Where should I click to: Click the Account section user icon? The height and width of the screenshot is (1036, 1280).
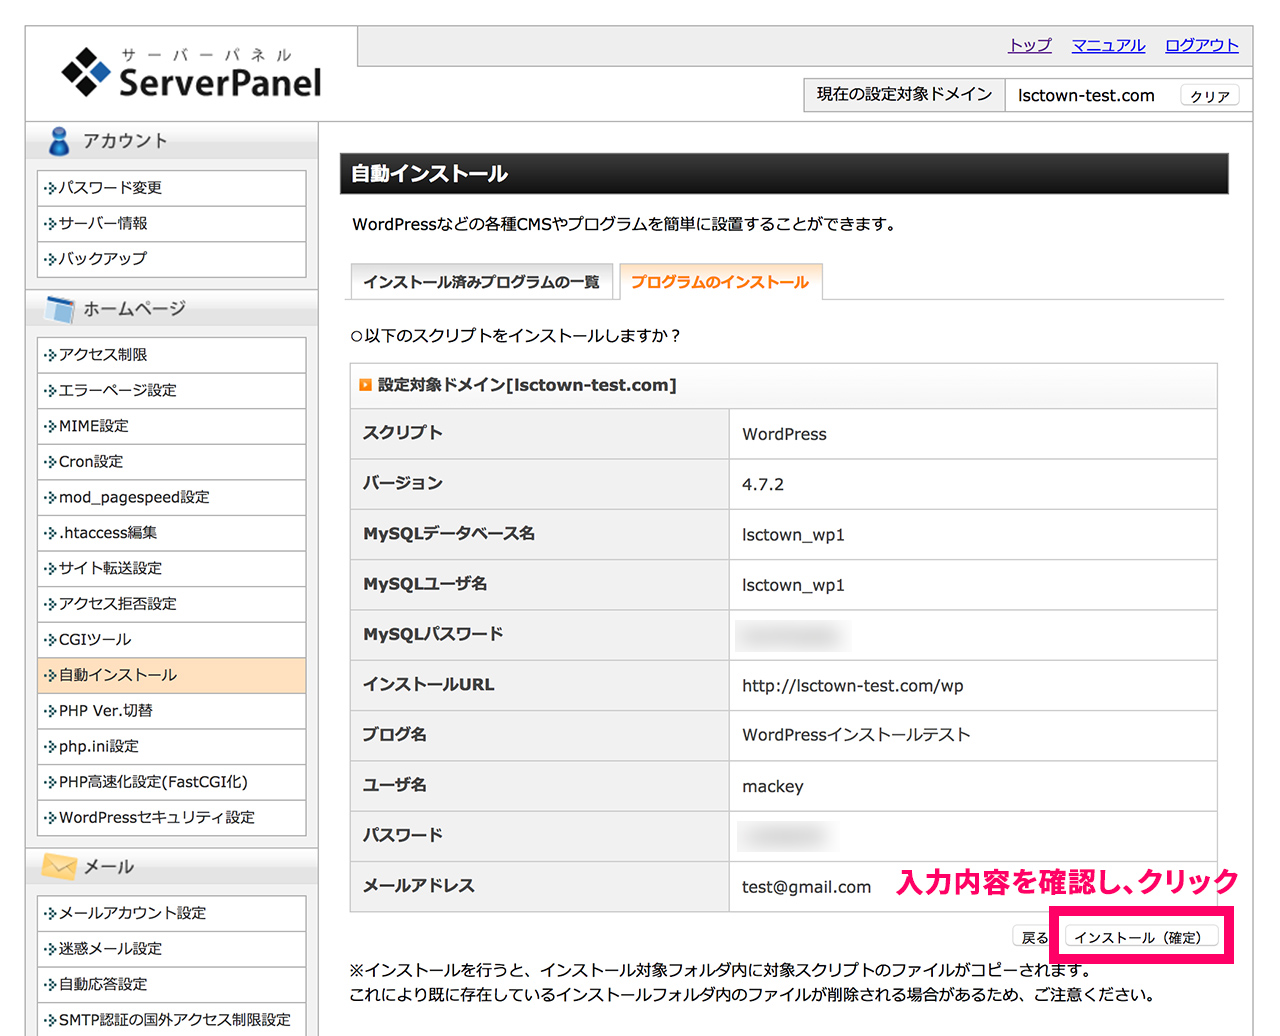(59, 141)
